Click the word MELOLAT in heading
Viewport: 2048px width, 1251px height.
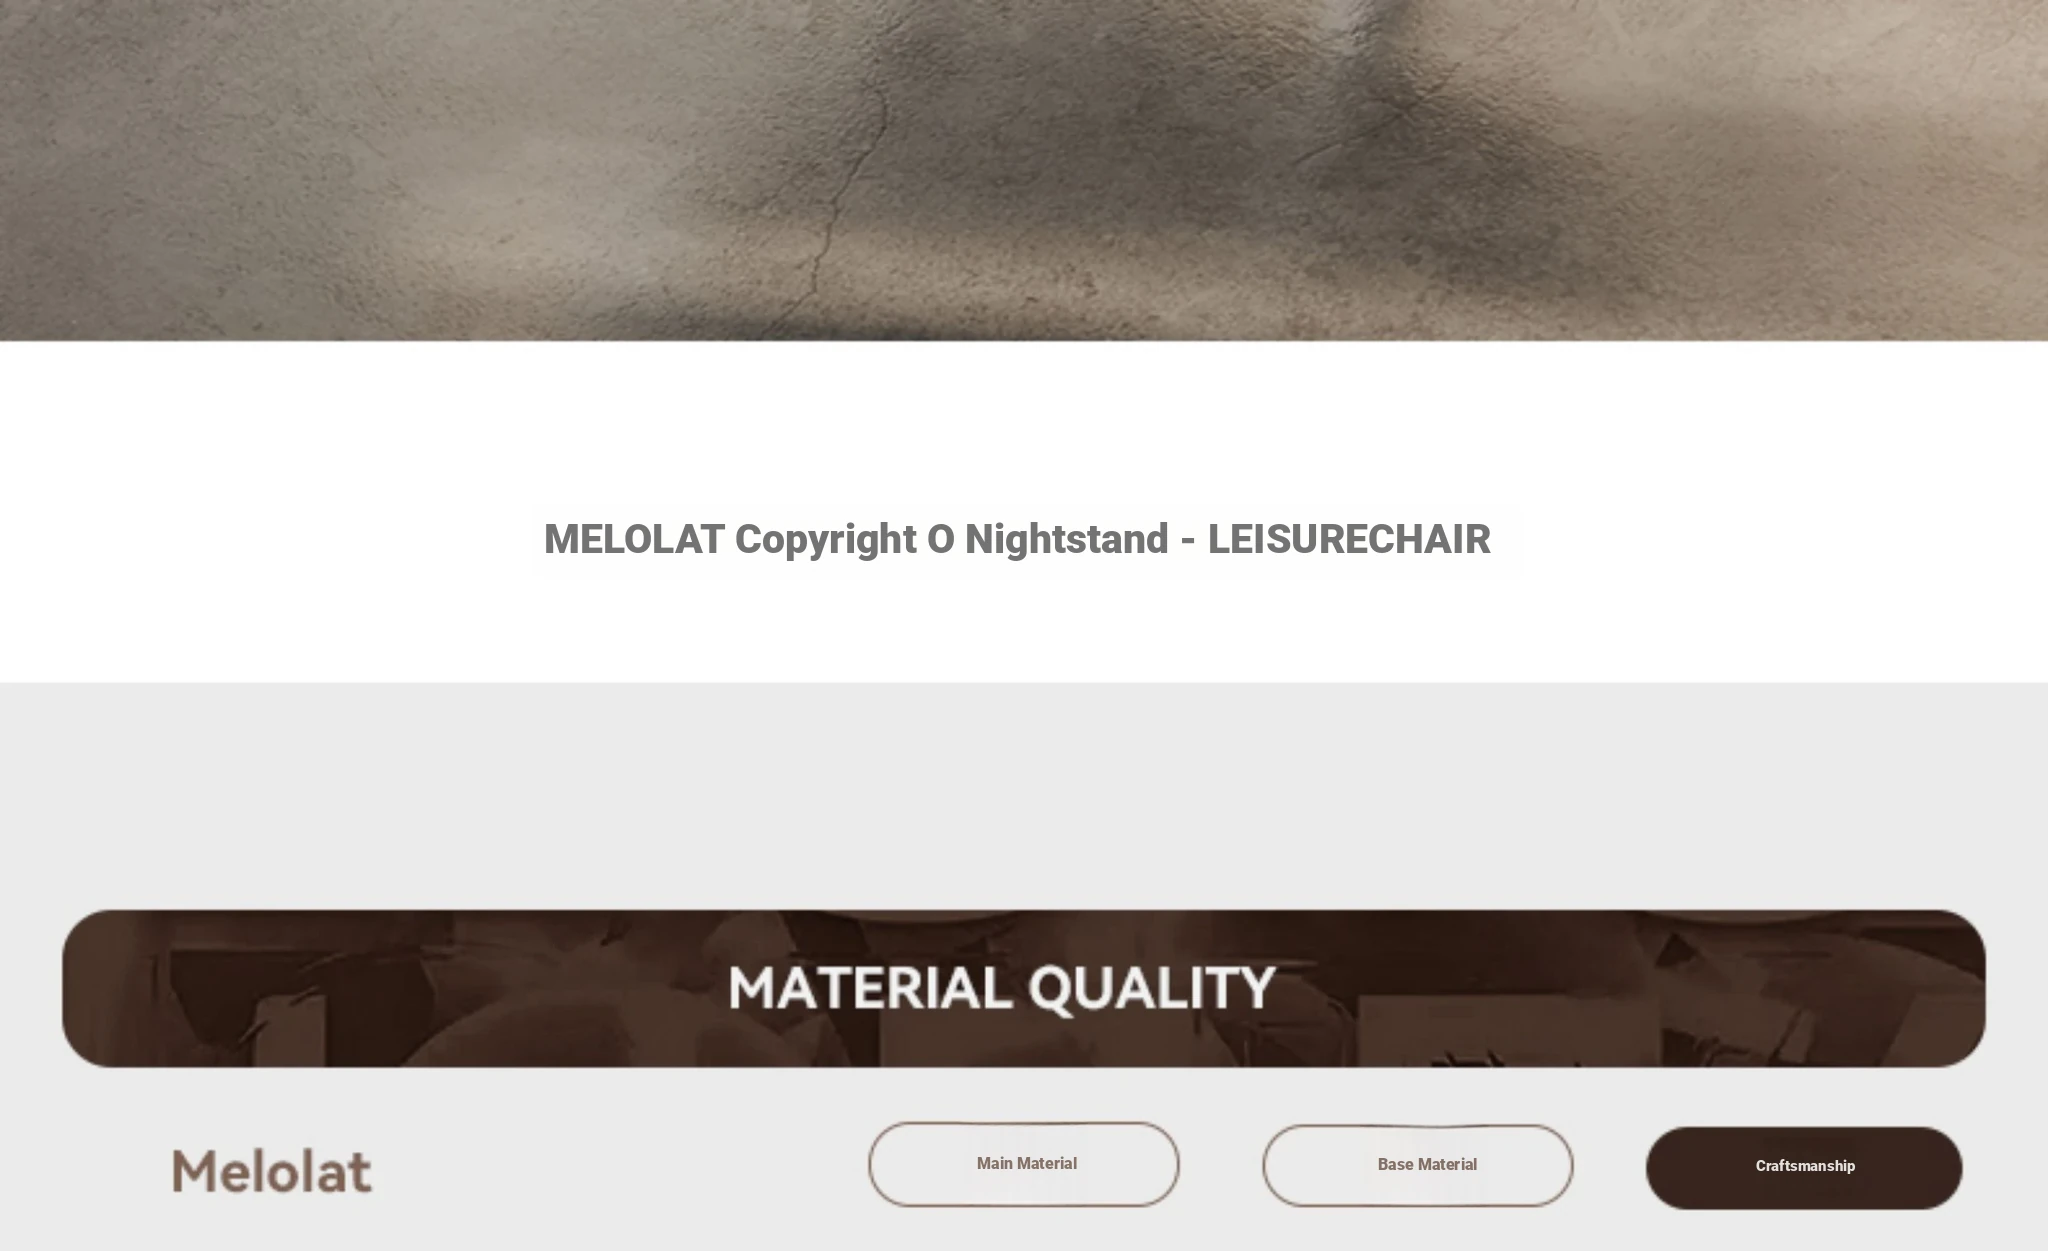click(x=634, y=539)
